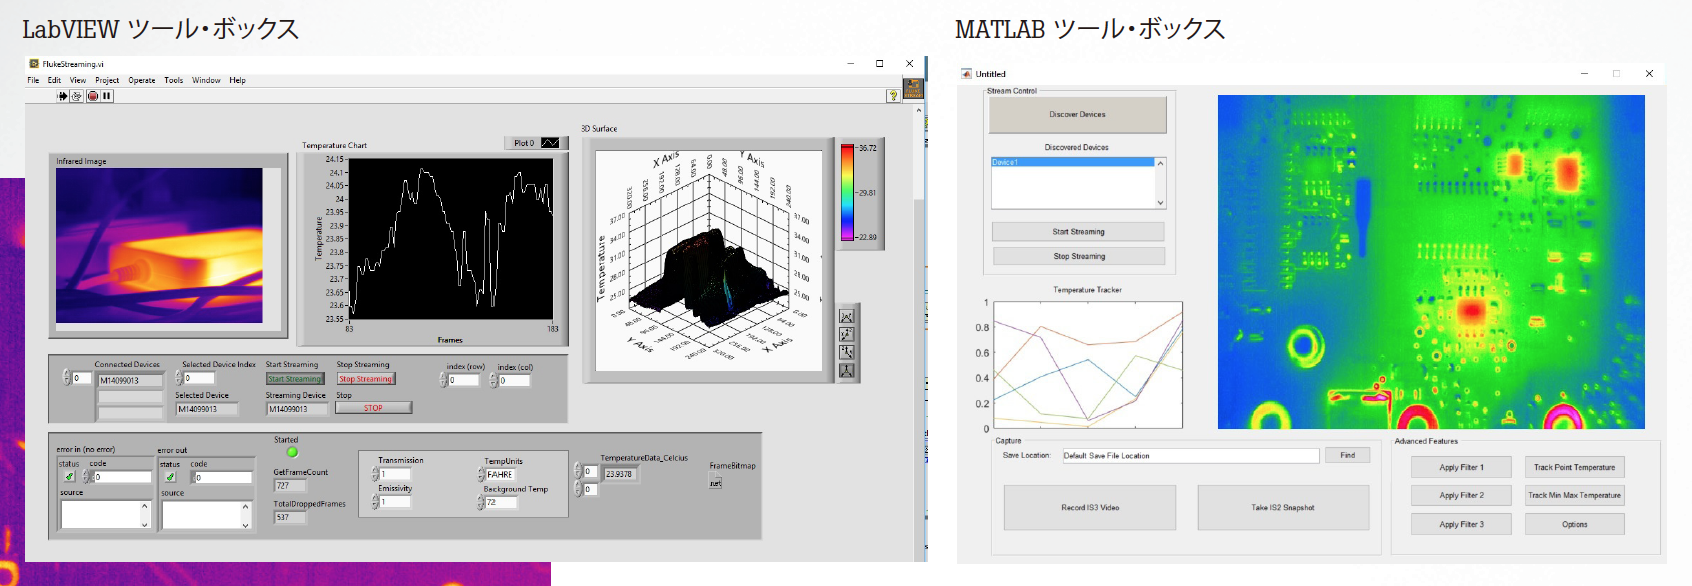Click the Take IS2 Snapshot button
Screen dimensions: 1692x586
[x=1283, y=508]
